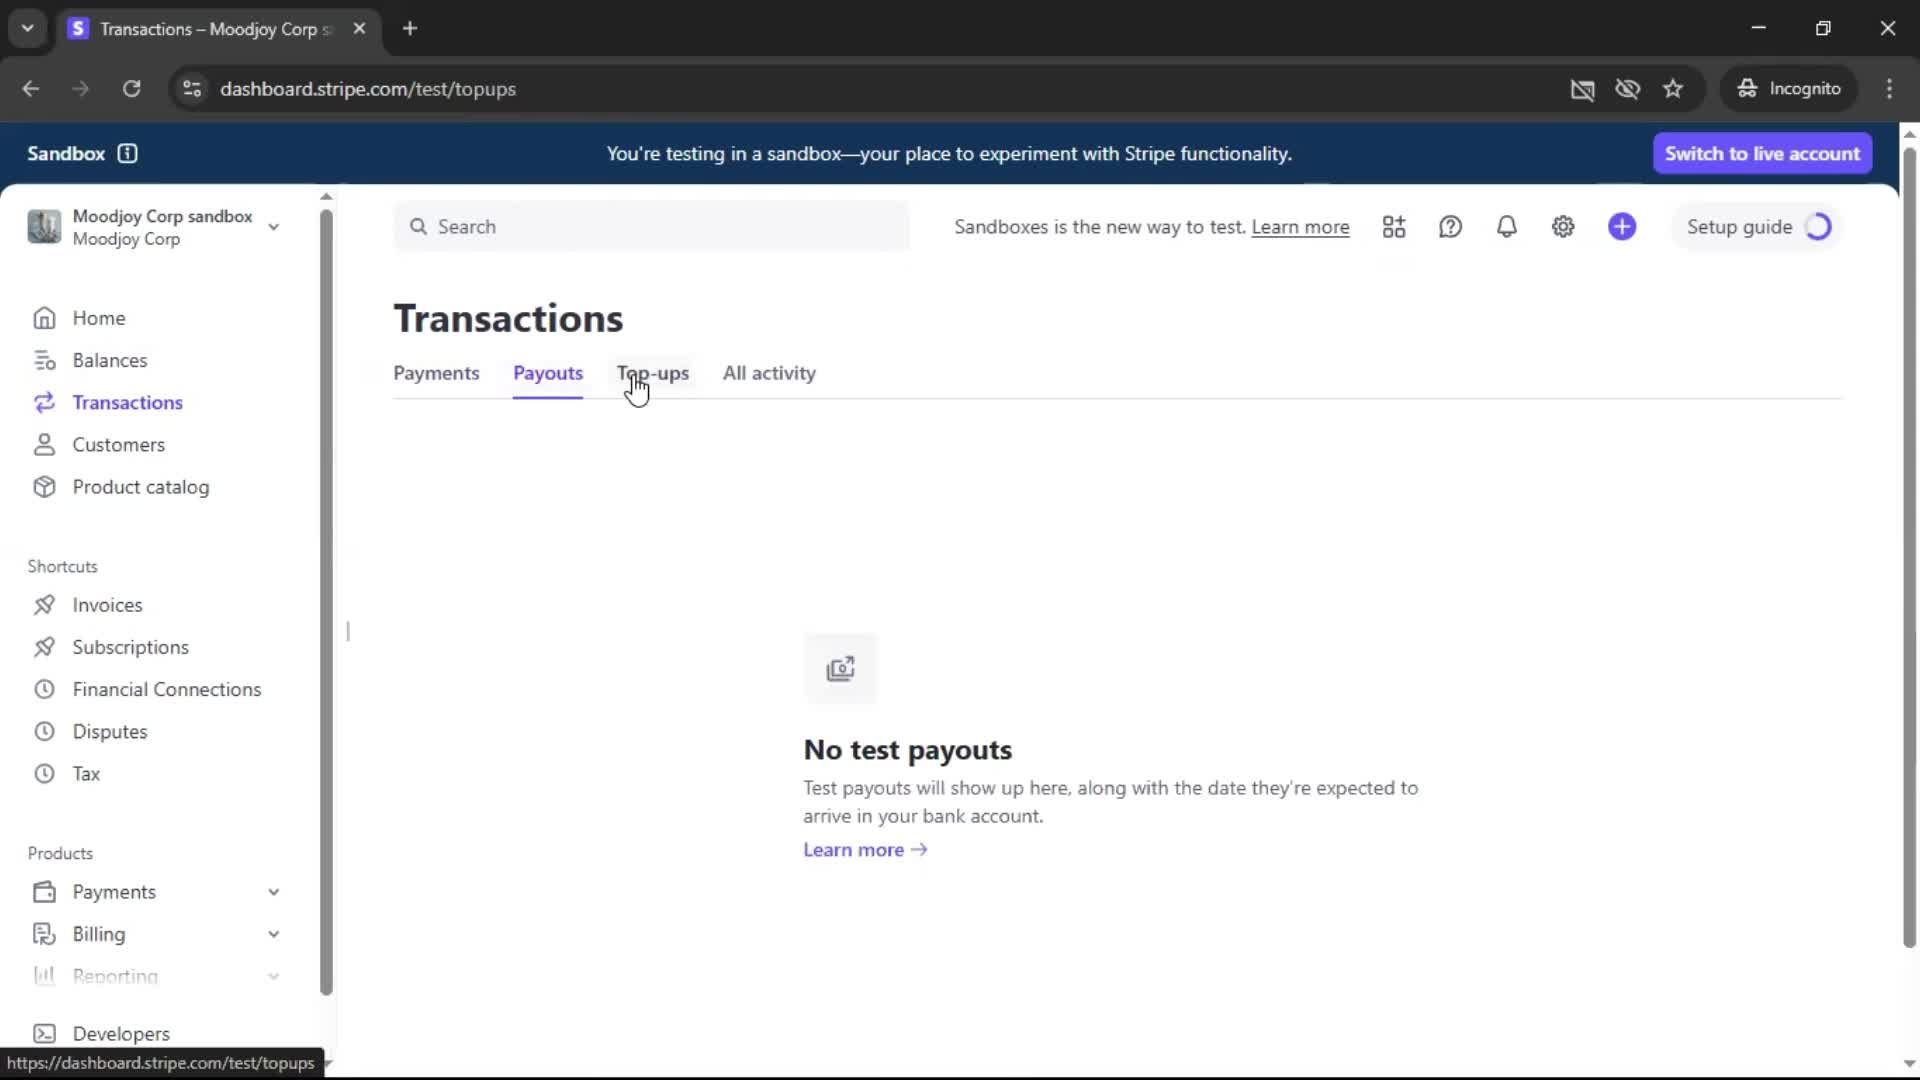Image resolution: width=1920 pixels, height=1080 pixels.
Task: Expand the Payments products menu
Action: coord(273,892)
